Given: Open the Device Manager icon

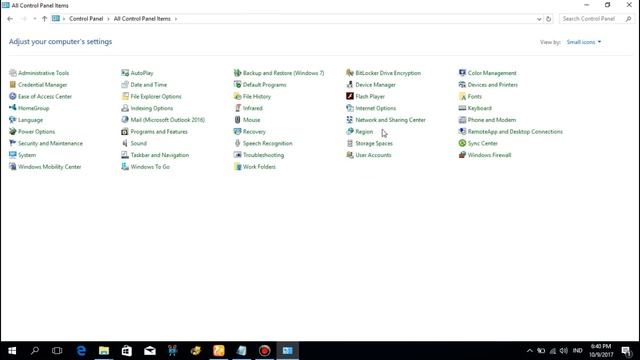Looking at the screenshot, I should pos(350,85).
